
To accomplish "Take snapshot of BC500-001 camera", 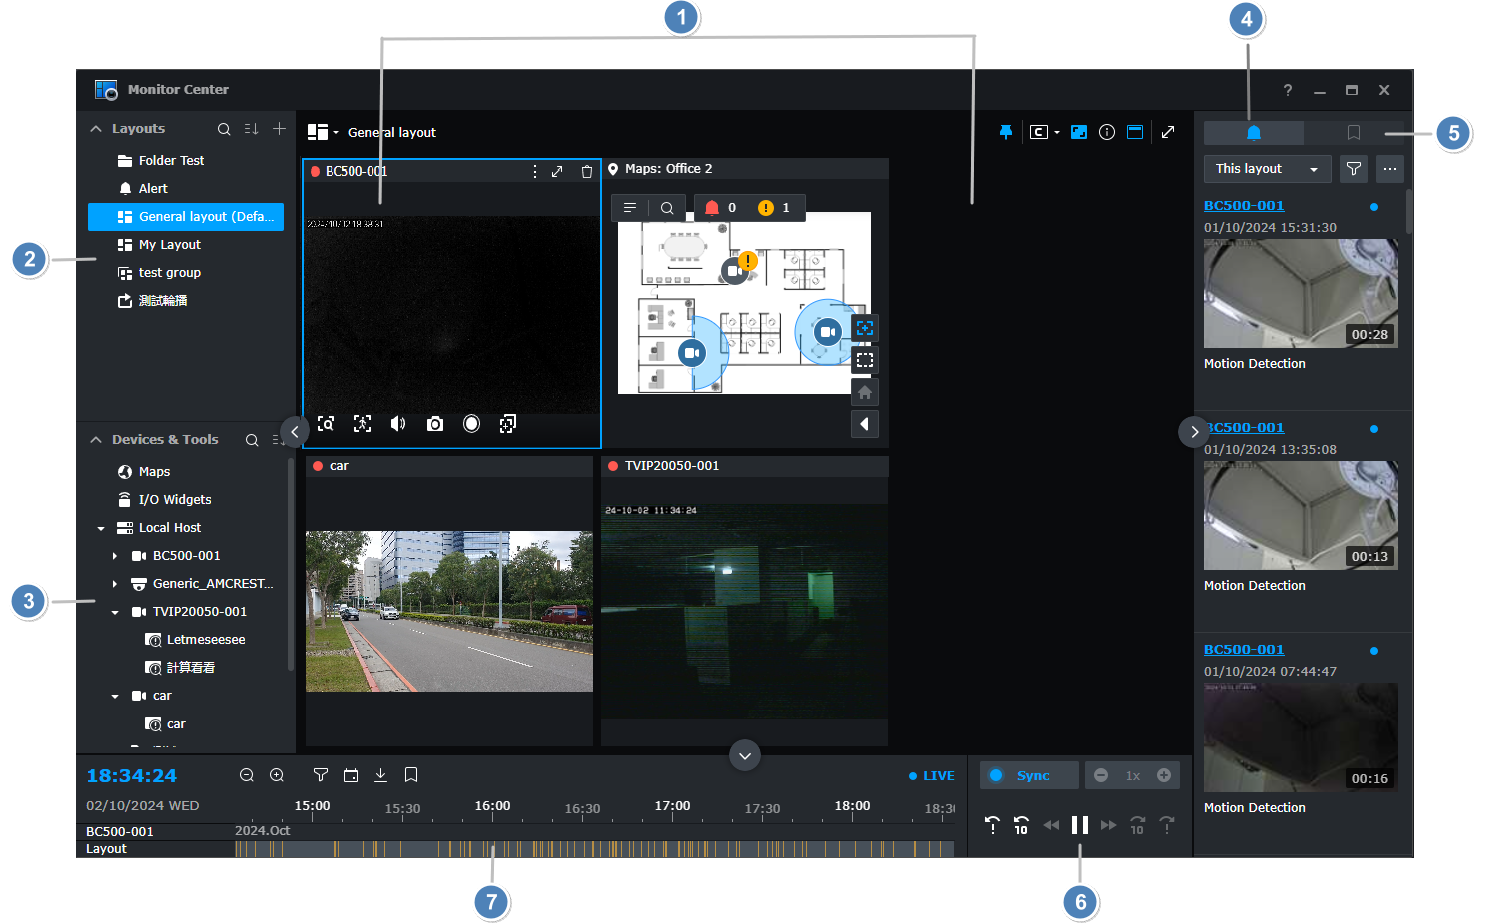I will tap(435, 424).
